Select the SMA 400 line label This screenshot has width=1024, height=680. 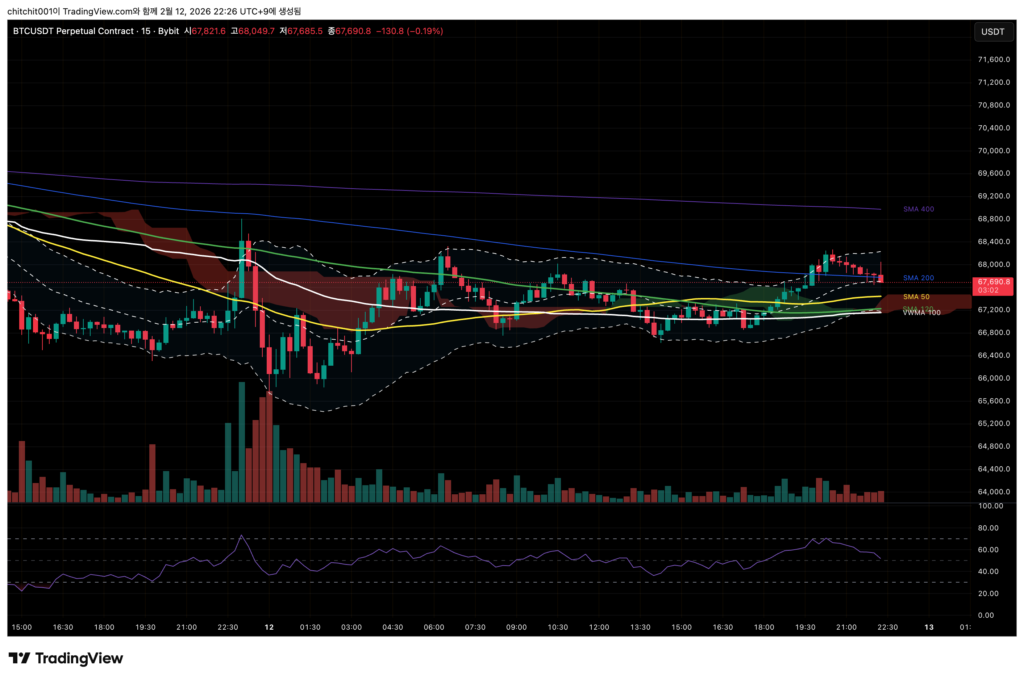point(917,209)
